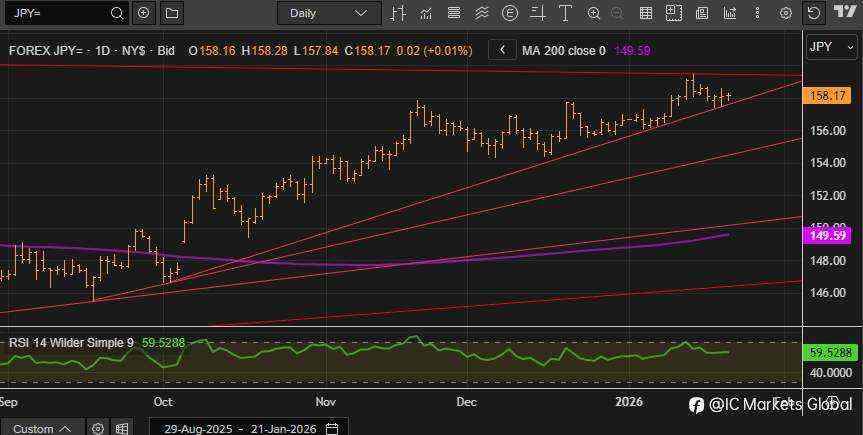Click the orange 158.17 price axis label
This screenshot has width=863, height=435.
coord(827,96)
